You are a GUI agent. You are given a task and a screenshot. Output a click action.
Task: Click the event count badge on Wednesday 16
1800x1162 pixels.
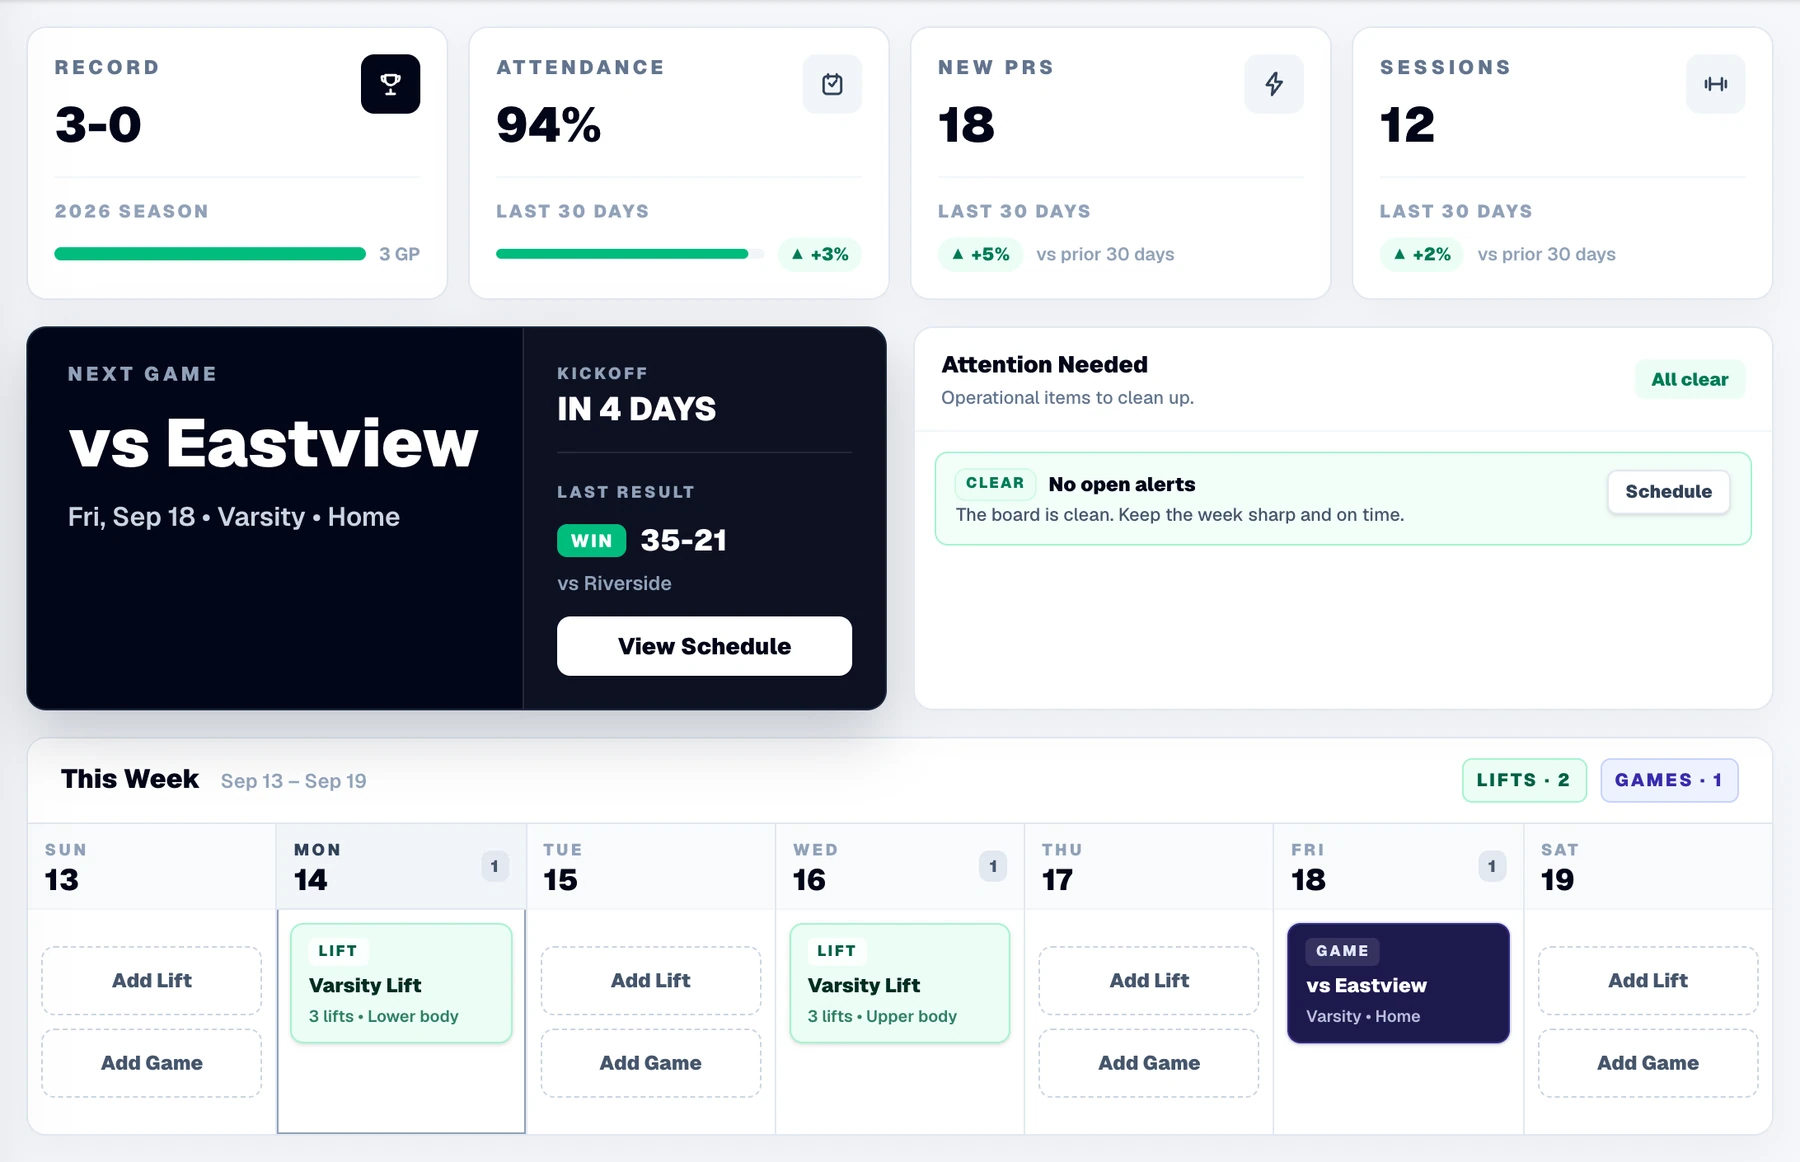point(993,866)
